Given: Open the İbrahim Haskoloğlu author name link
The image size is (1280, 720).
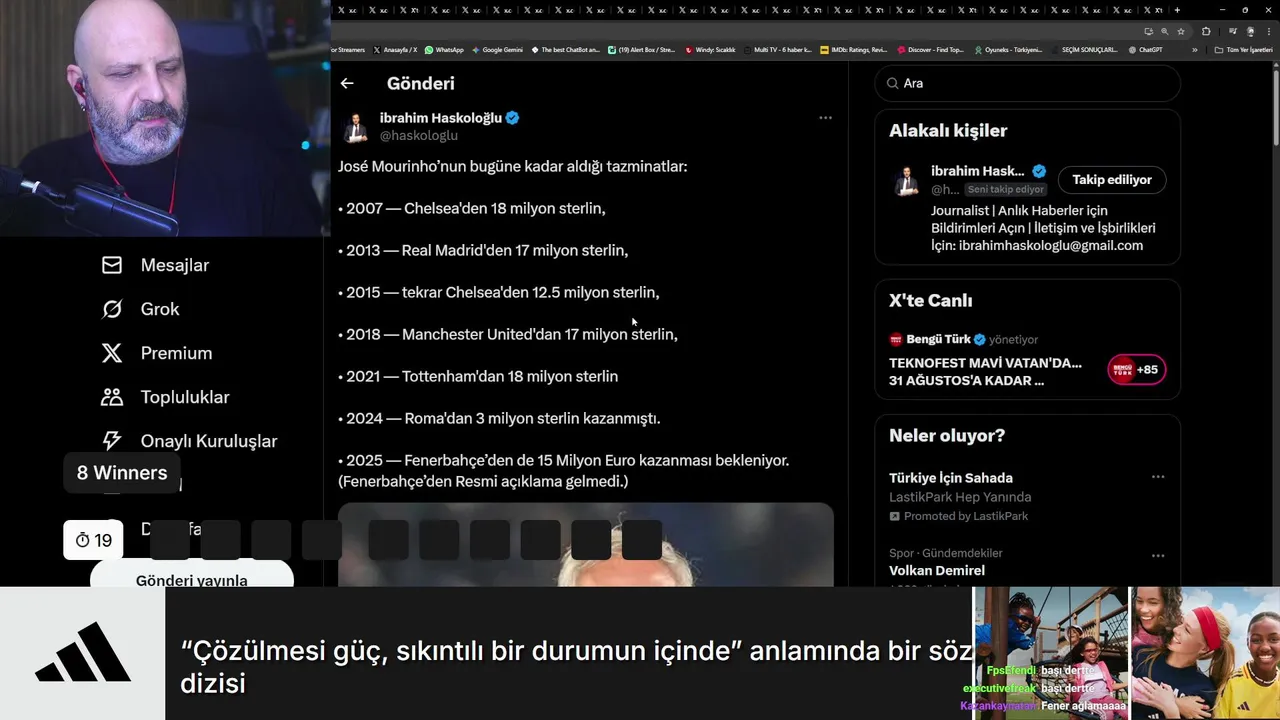Looking at the screenshot, I should click(440, 118).
